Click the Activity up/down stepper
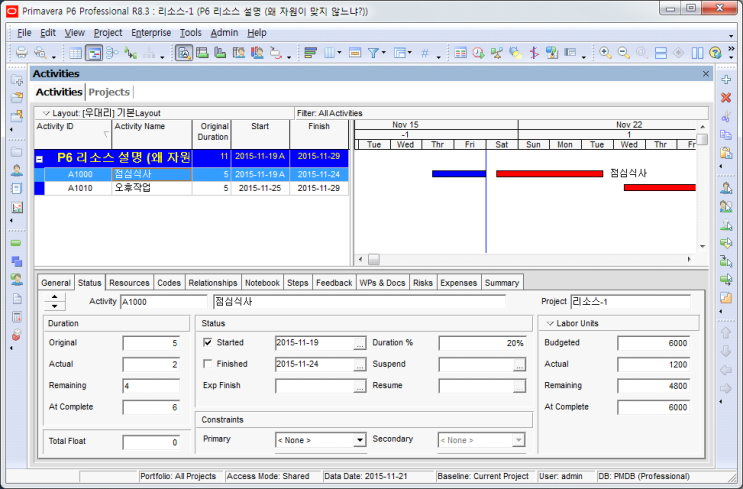Screen dimensions: 743x489 point(54,301)
